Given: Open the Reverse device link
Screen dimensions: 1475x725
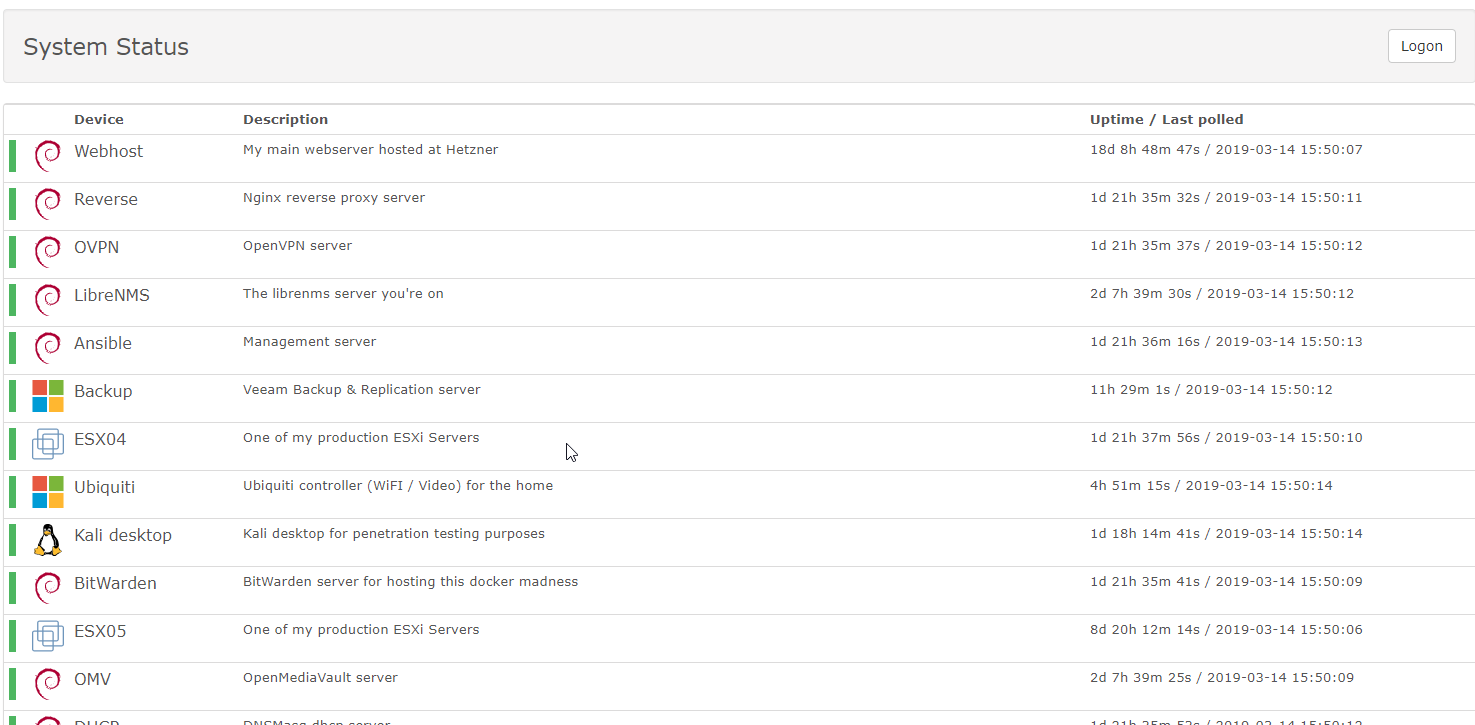Looking at the screenshot, I should [x=106, y=199].
